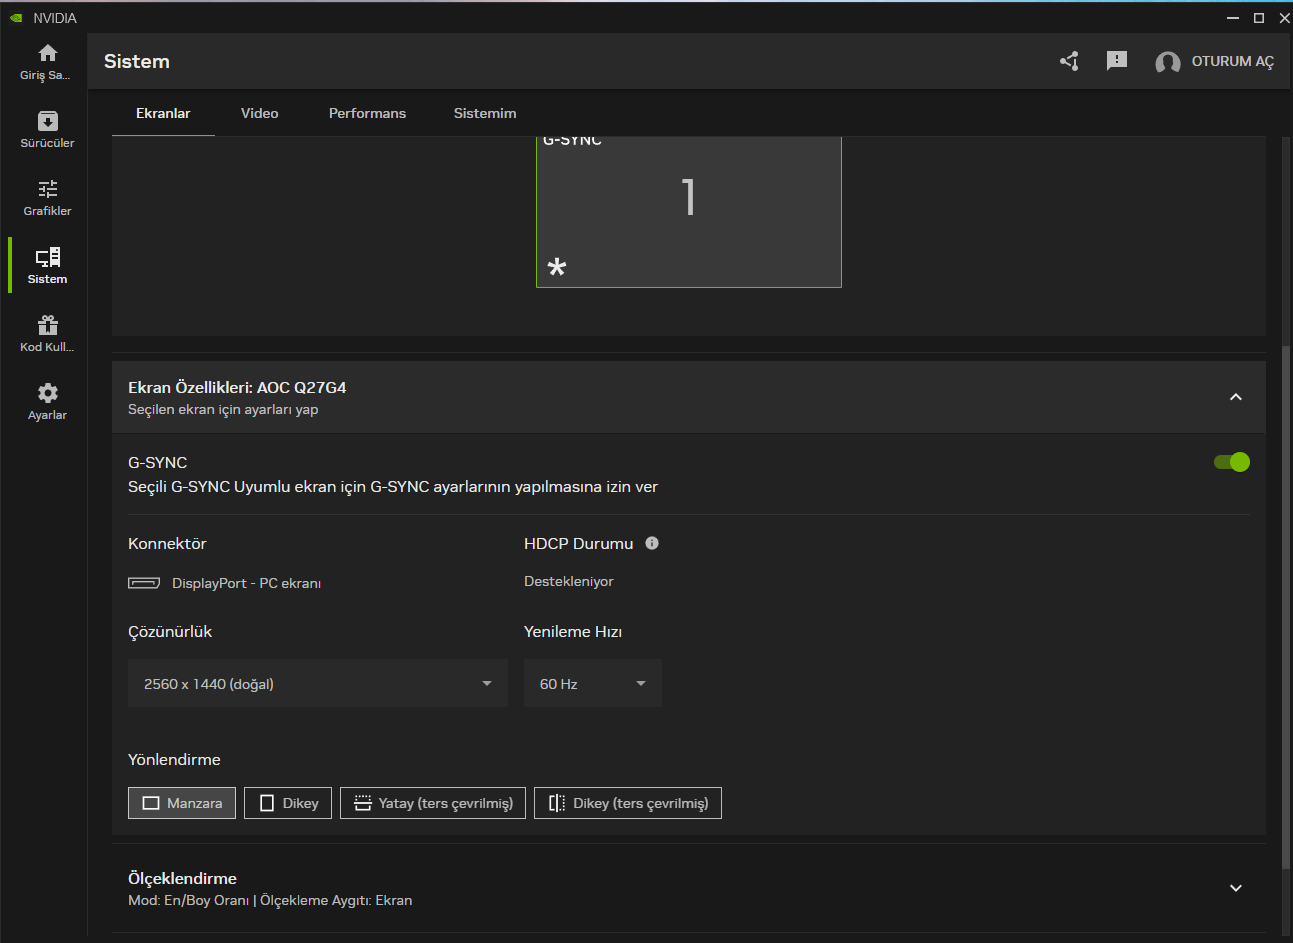Click OTURUM AÇ to sign in
The width and height of the screenshot is (1293, 943).
[1232, 62]
